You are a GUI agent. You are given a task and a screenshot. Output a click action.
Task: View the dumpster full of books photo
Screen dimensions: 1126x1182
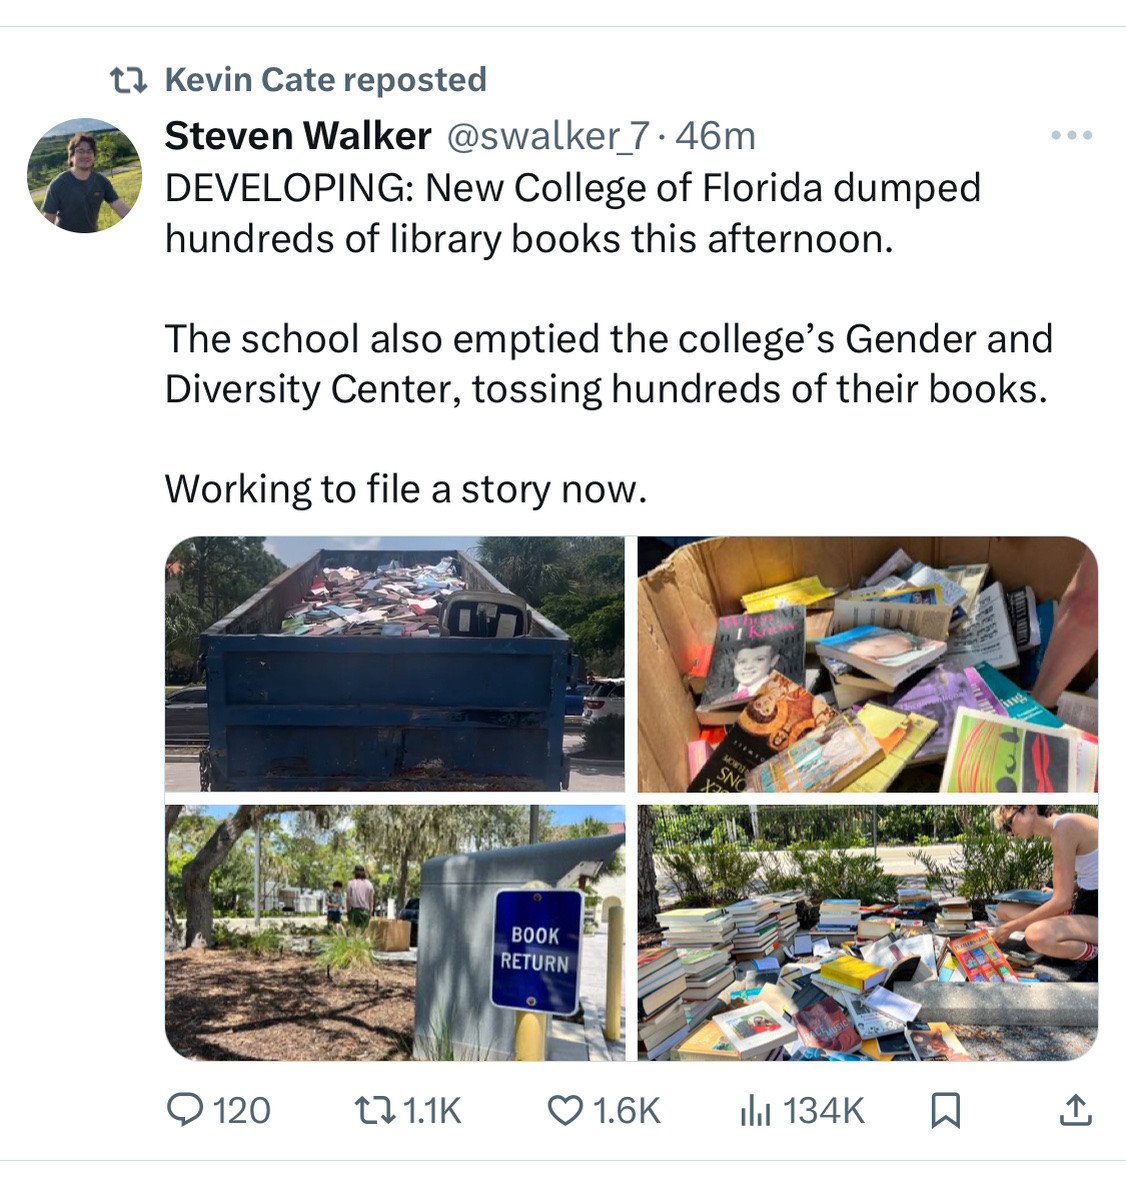pyautogui.click(x=395, y=664)
